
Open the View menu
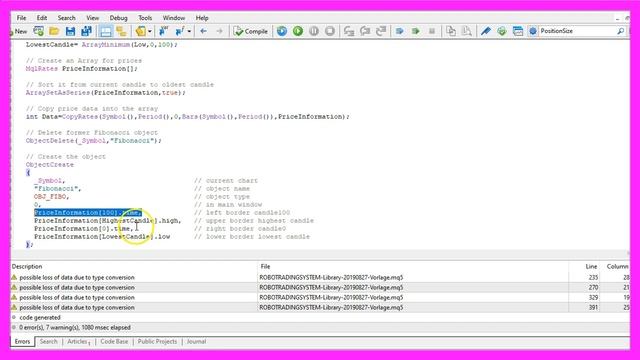[x=93, y=18]
